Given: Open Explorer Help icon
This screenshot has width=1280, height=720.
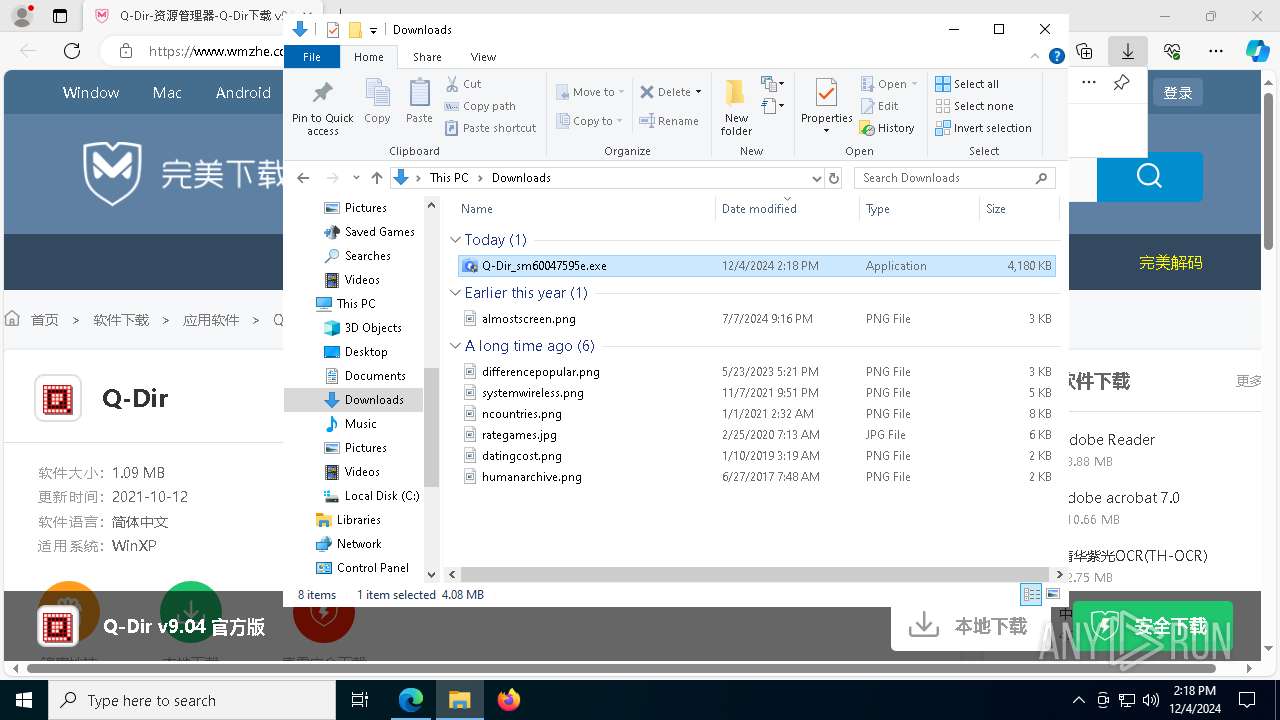Looking at the screenshot, I should [x=1056, y=57].
